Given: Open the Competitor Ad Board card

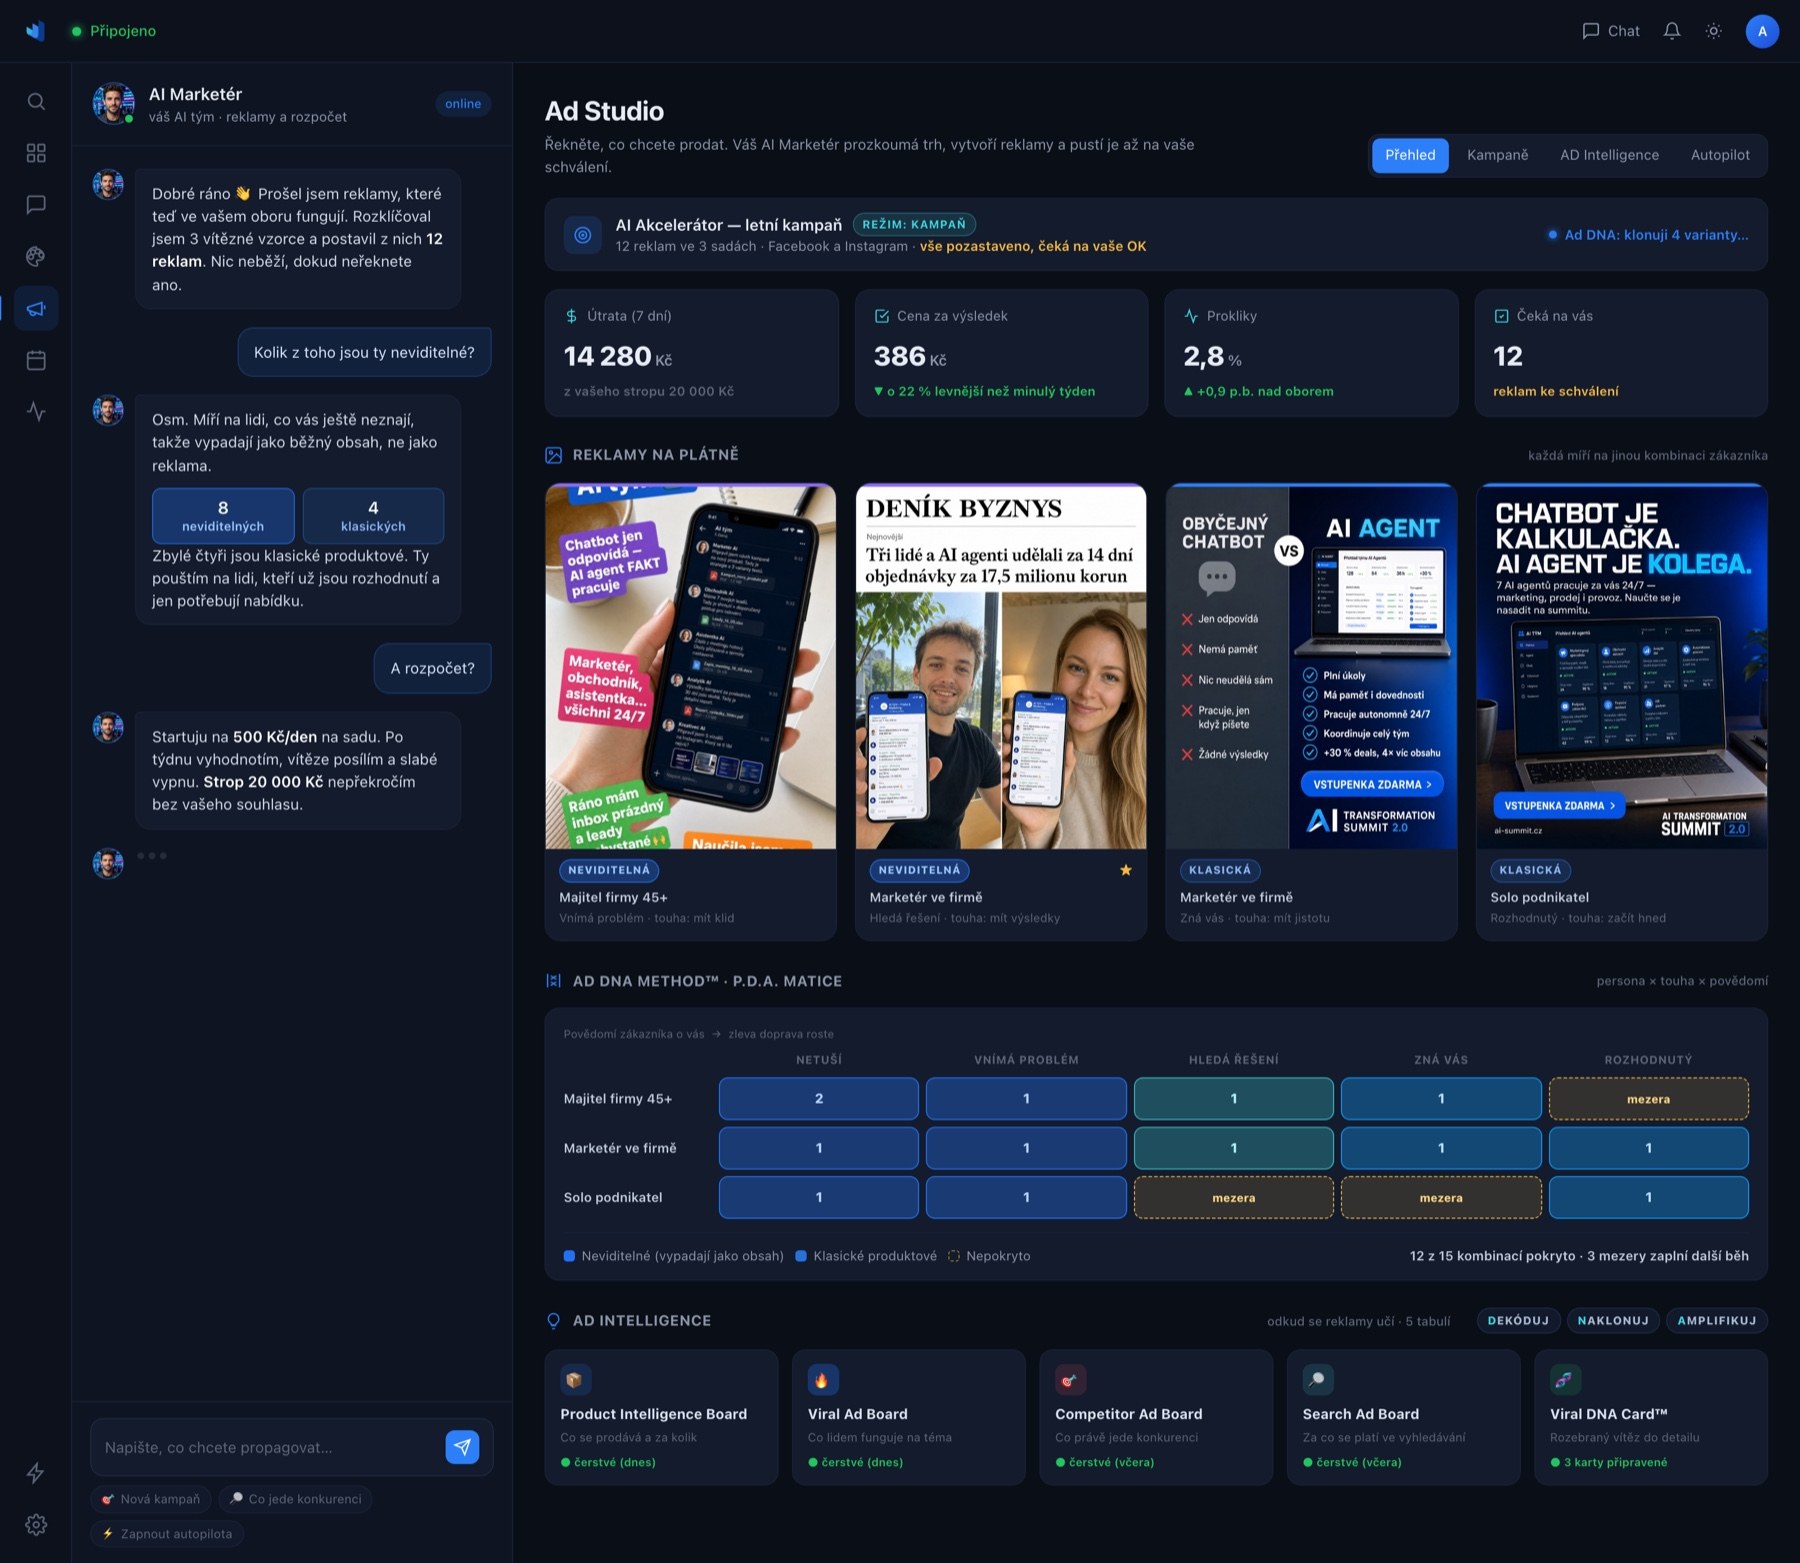Looking at the screenshot, I should [x=1156, y=1417].
